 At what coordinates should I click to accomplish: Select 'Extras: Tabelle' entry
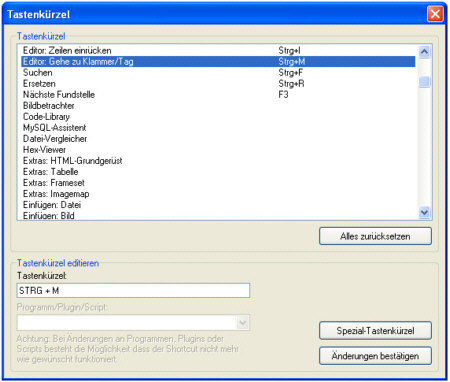point(218,172)
